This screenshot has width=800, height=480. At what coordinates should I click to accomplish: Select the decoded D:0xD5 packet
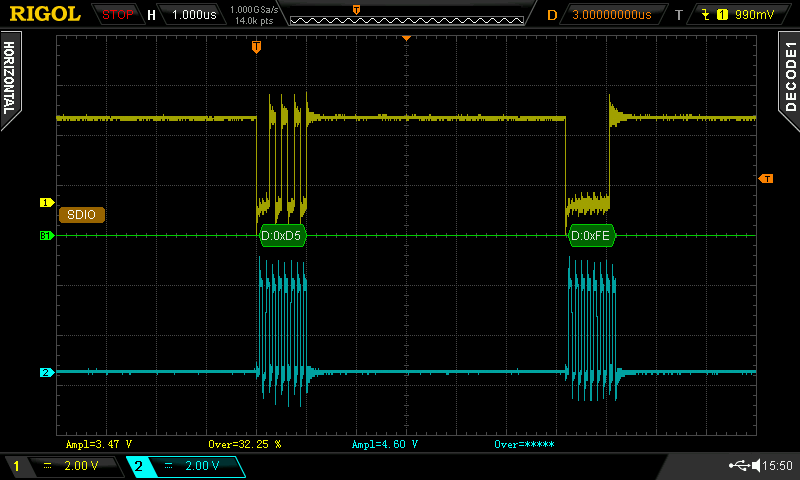pos(282,236)
